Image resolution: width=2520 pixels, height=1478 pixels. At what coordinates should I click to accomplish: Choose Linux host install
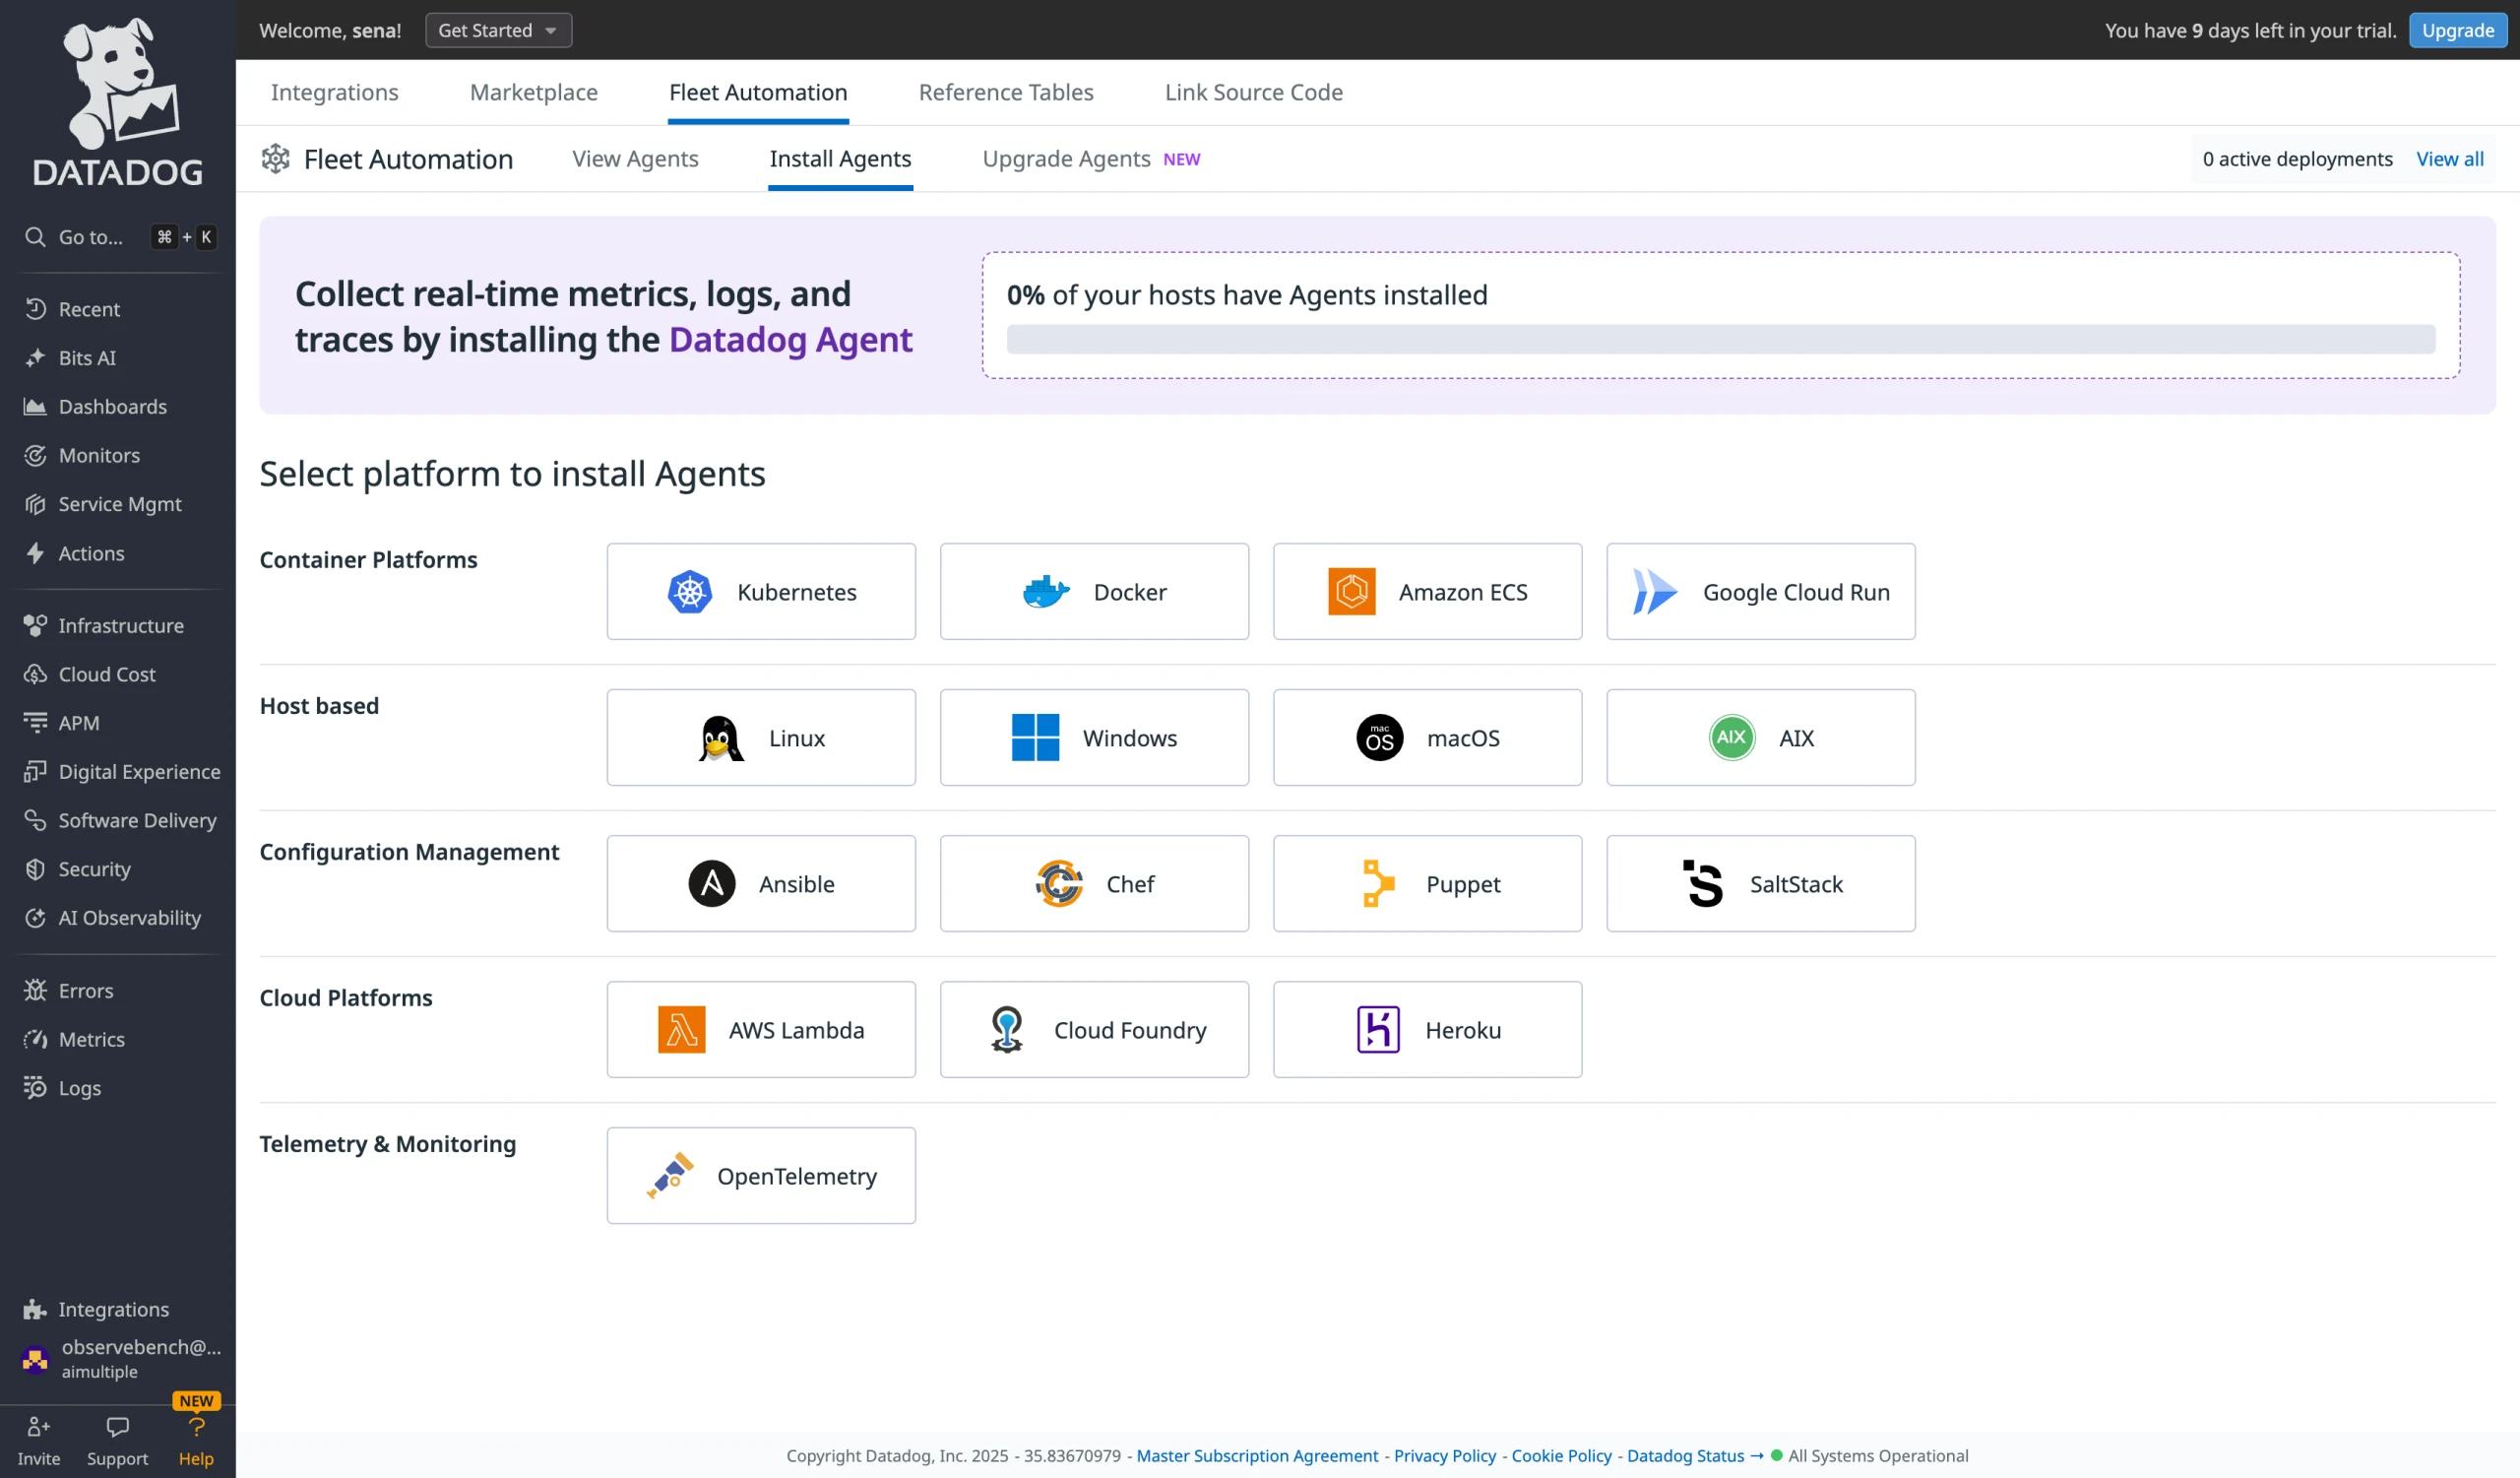tap(761, 737)
